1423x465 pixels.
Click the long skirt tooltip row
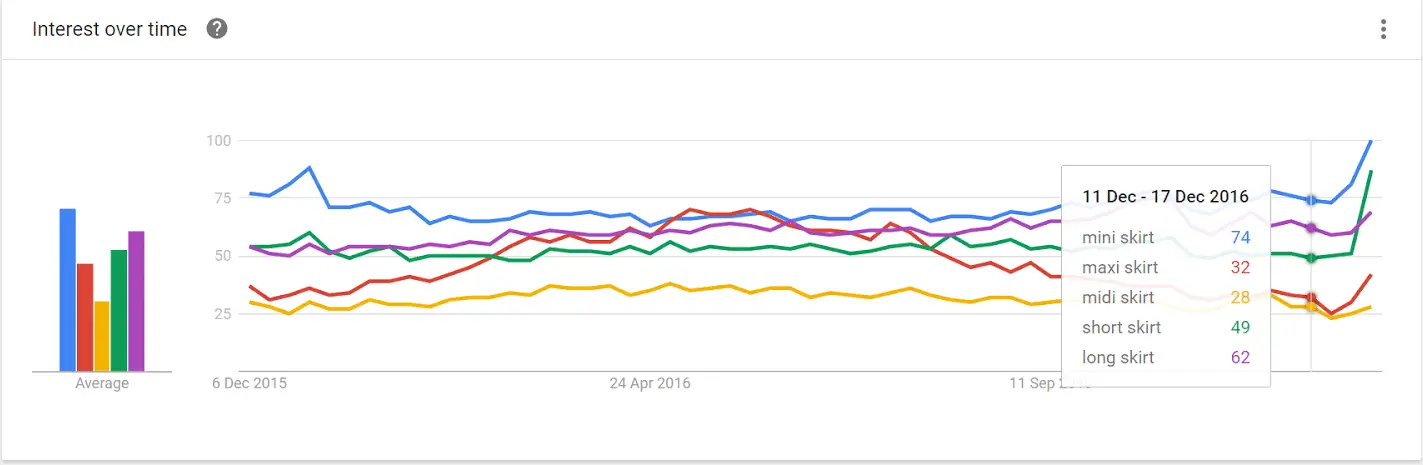click(1165, 357)
